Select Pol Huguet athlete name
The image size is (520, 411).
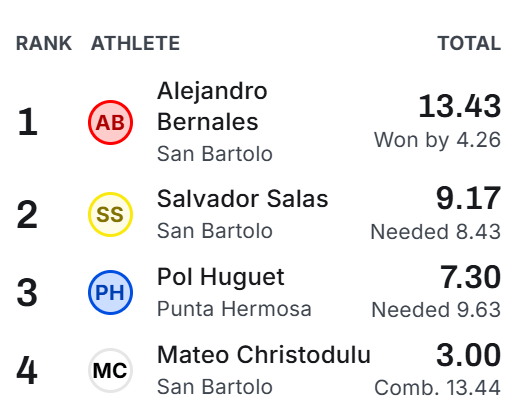click(x=221, y=277)
